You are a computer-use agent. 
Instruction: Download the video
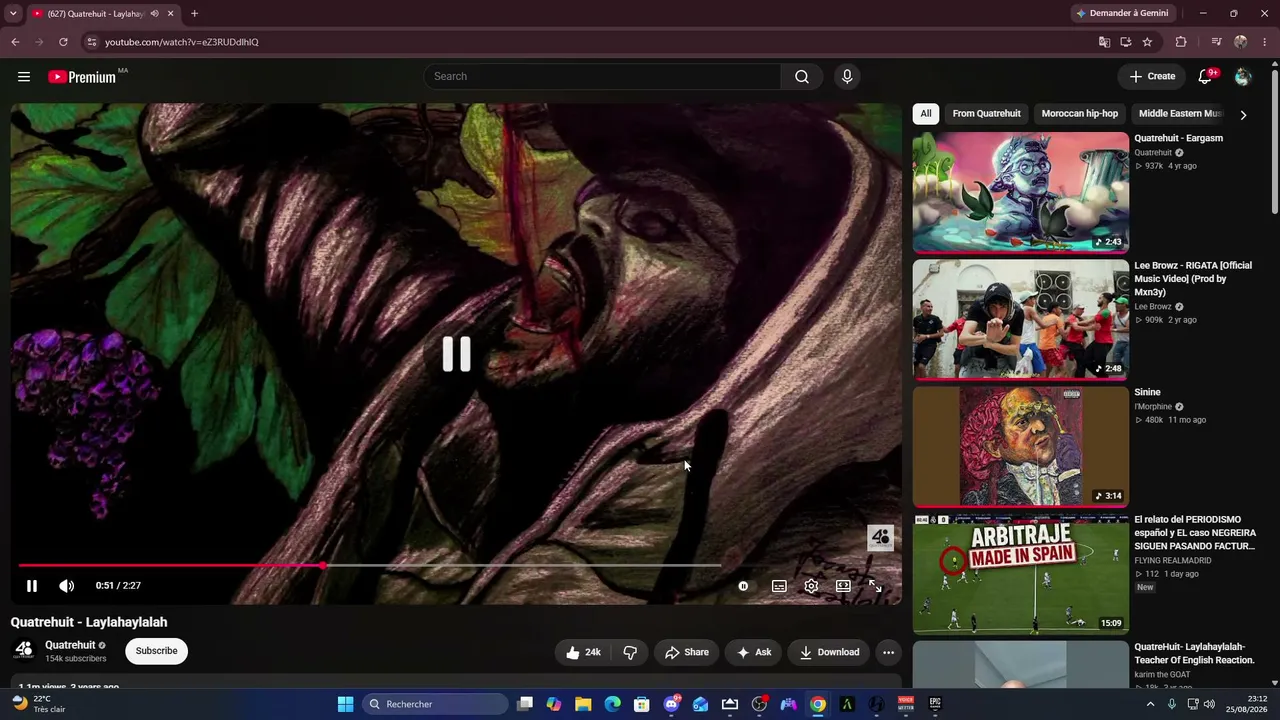point(829,653)
